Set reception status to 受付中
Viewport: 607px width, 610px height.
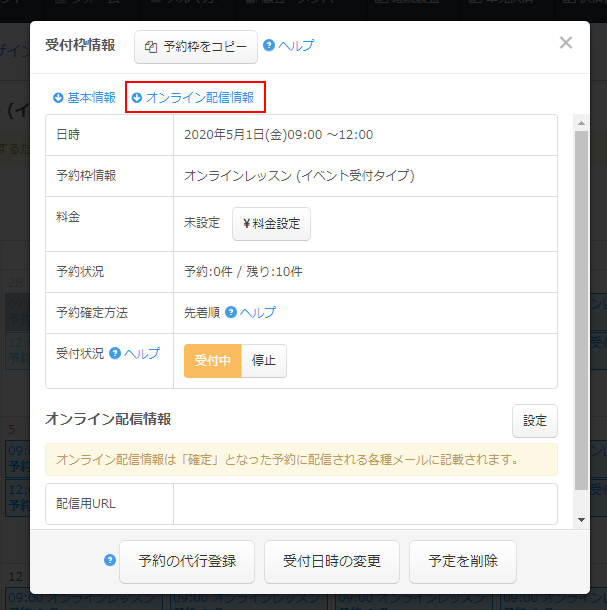click(x=213, y=361)
